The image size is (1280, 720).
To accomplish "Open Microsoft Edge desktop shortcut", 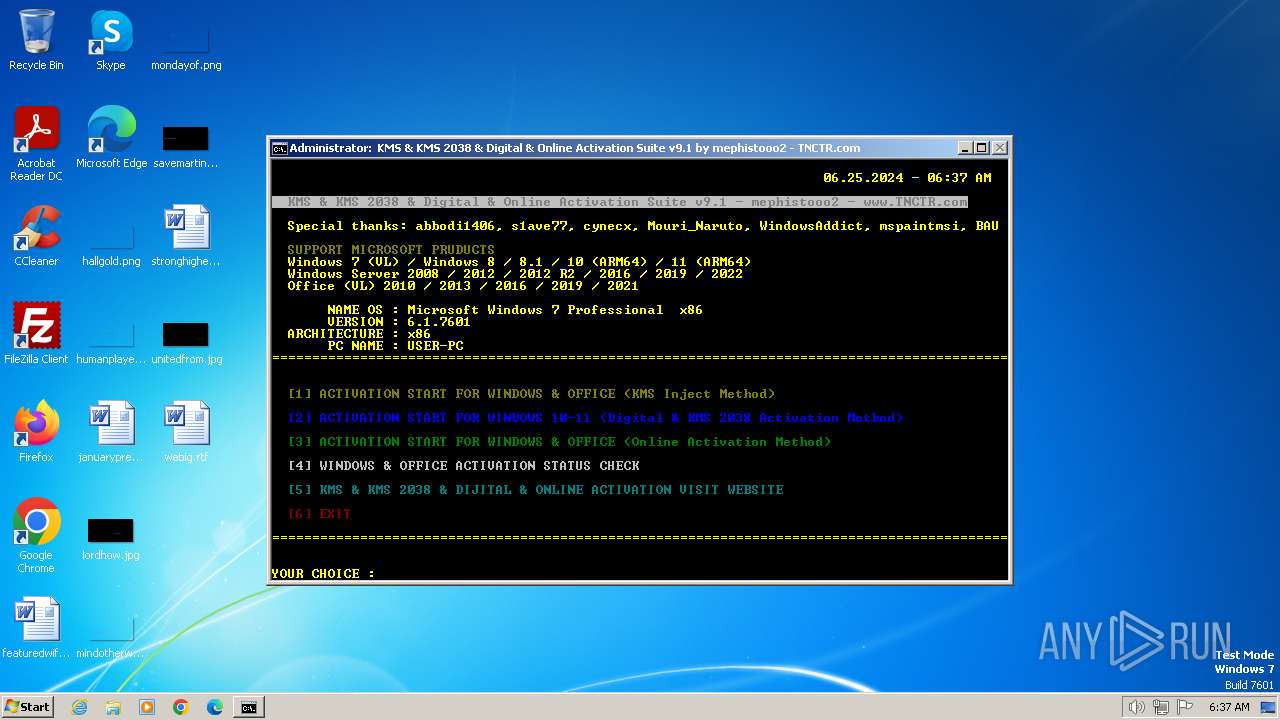I will tap(111, 137).
